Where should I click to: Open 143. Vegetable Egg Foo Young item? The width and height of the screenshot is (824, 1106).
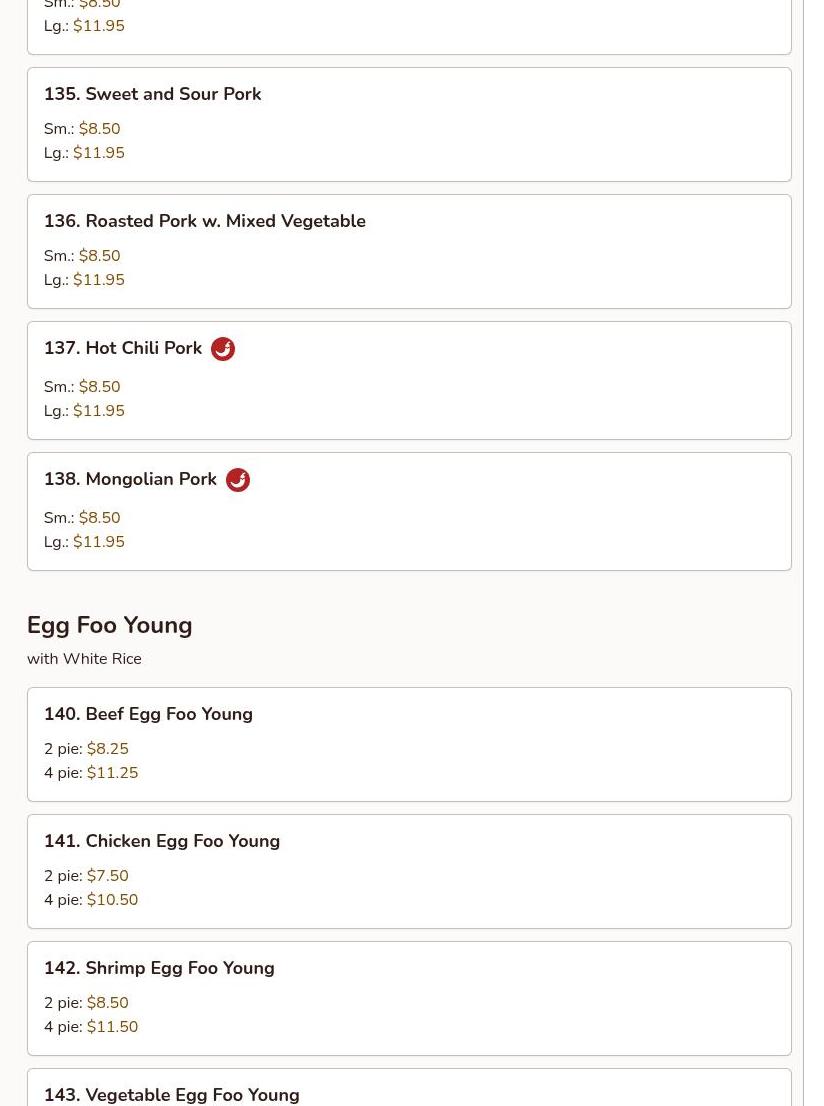tap(409, 1088)
